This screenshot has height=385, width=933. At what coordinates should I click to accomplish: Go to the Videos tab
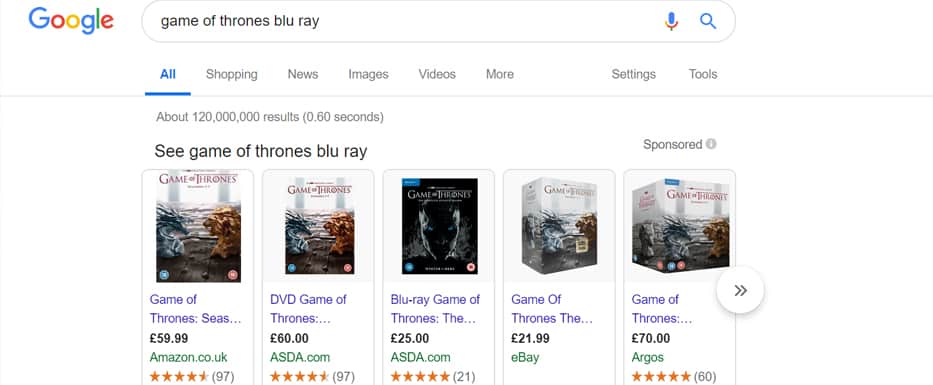(x=437, y=74)
